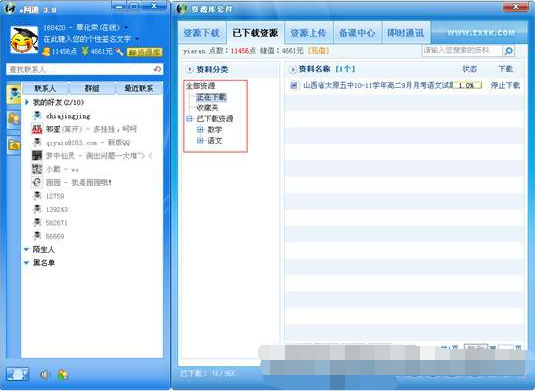Click the 充值 recharge link

[x=318, y=51]
